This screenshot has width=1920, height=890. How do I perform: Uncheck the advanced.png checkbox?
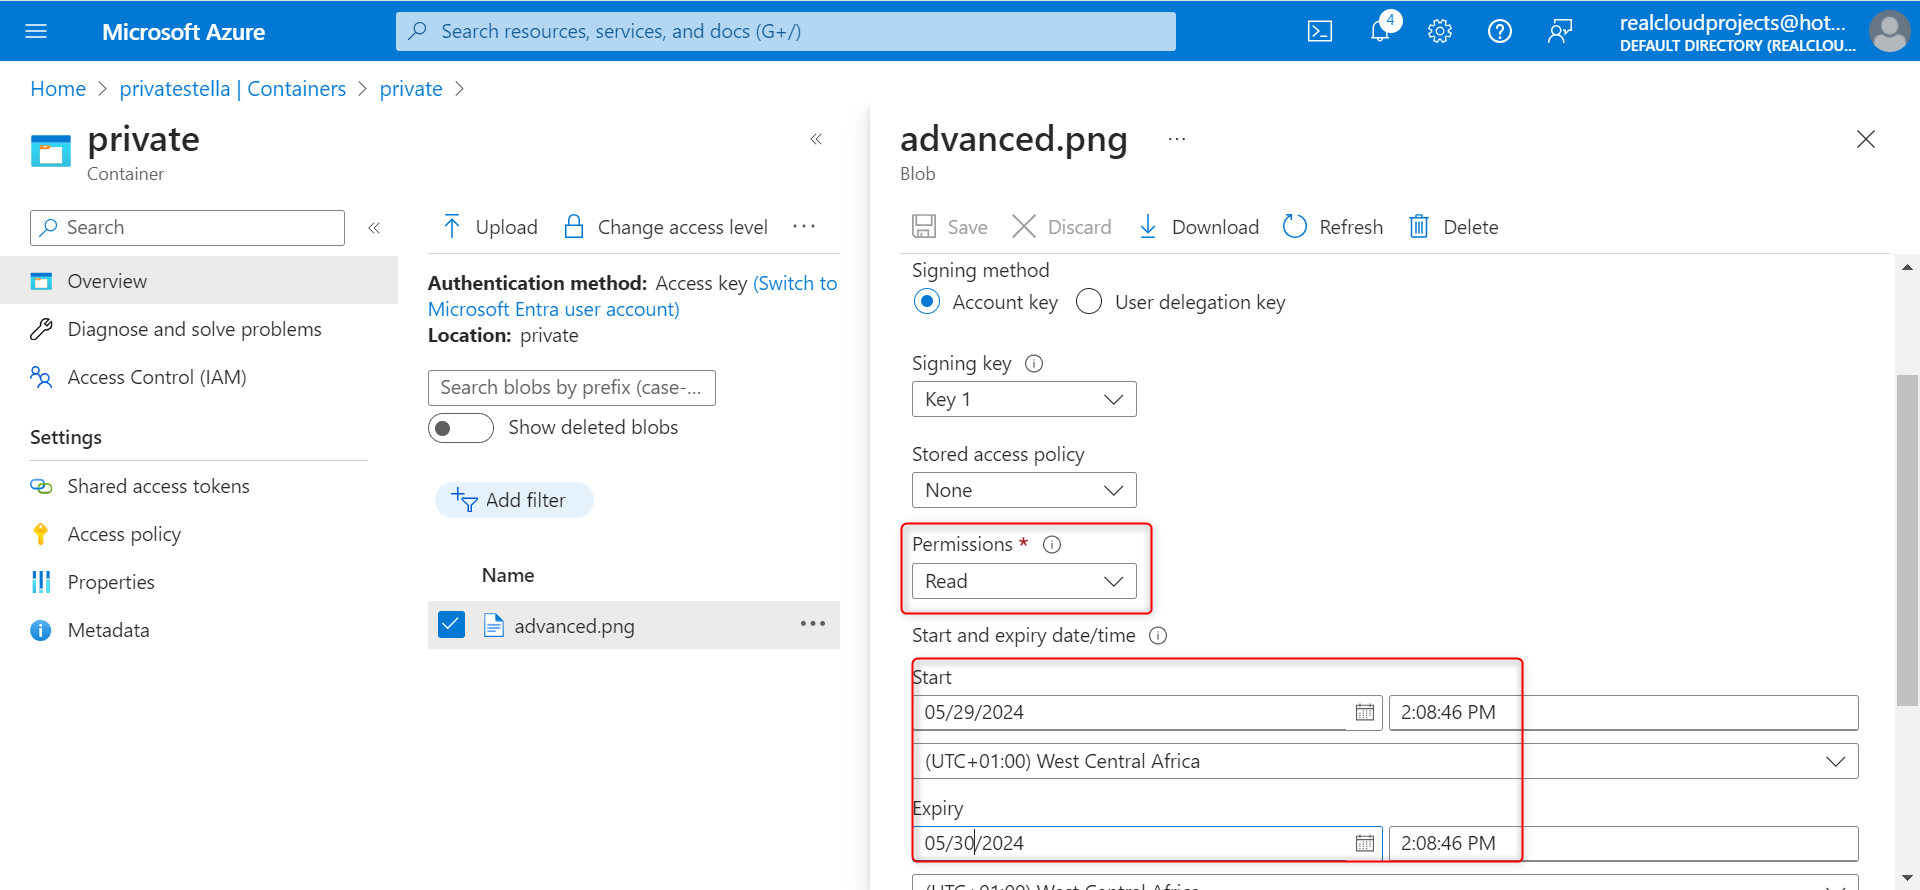pos(452,625)
